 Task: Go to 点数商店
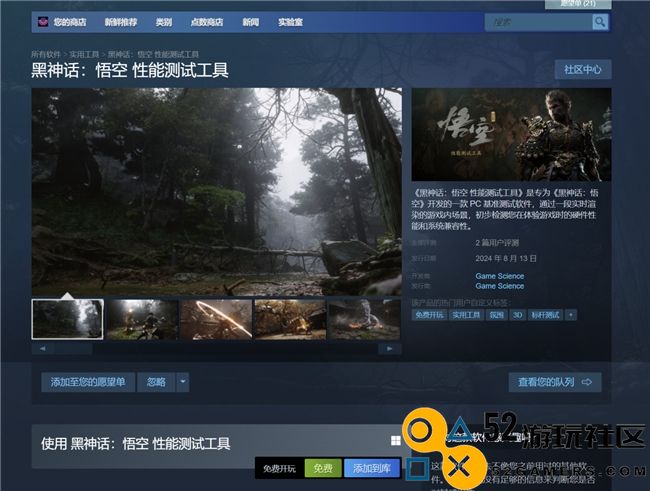coord(207,22)
